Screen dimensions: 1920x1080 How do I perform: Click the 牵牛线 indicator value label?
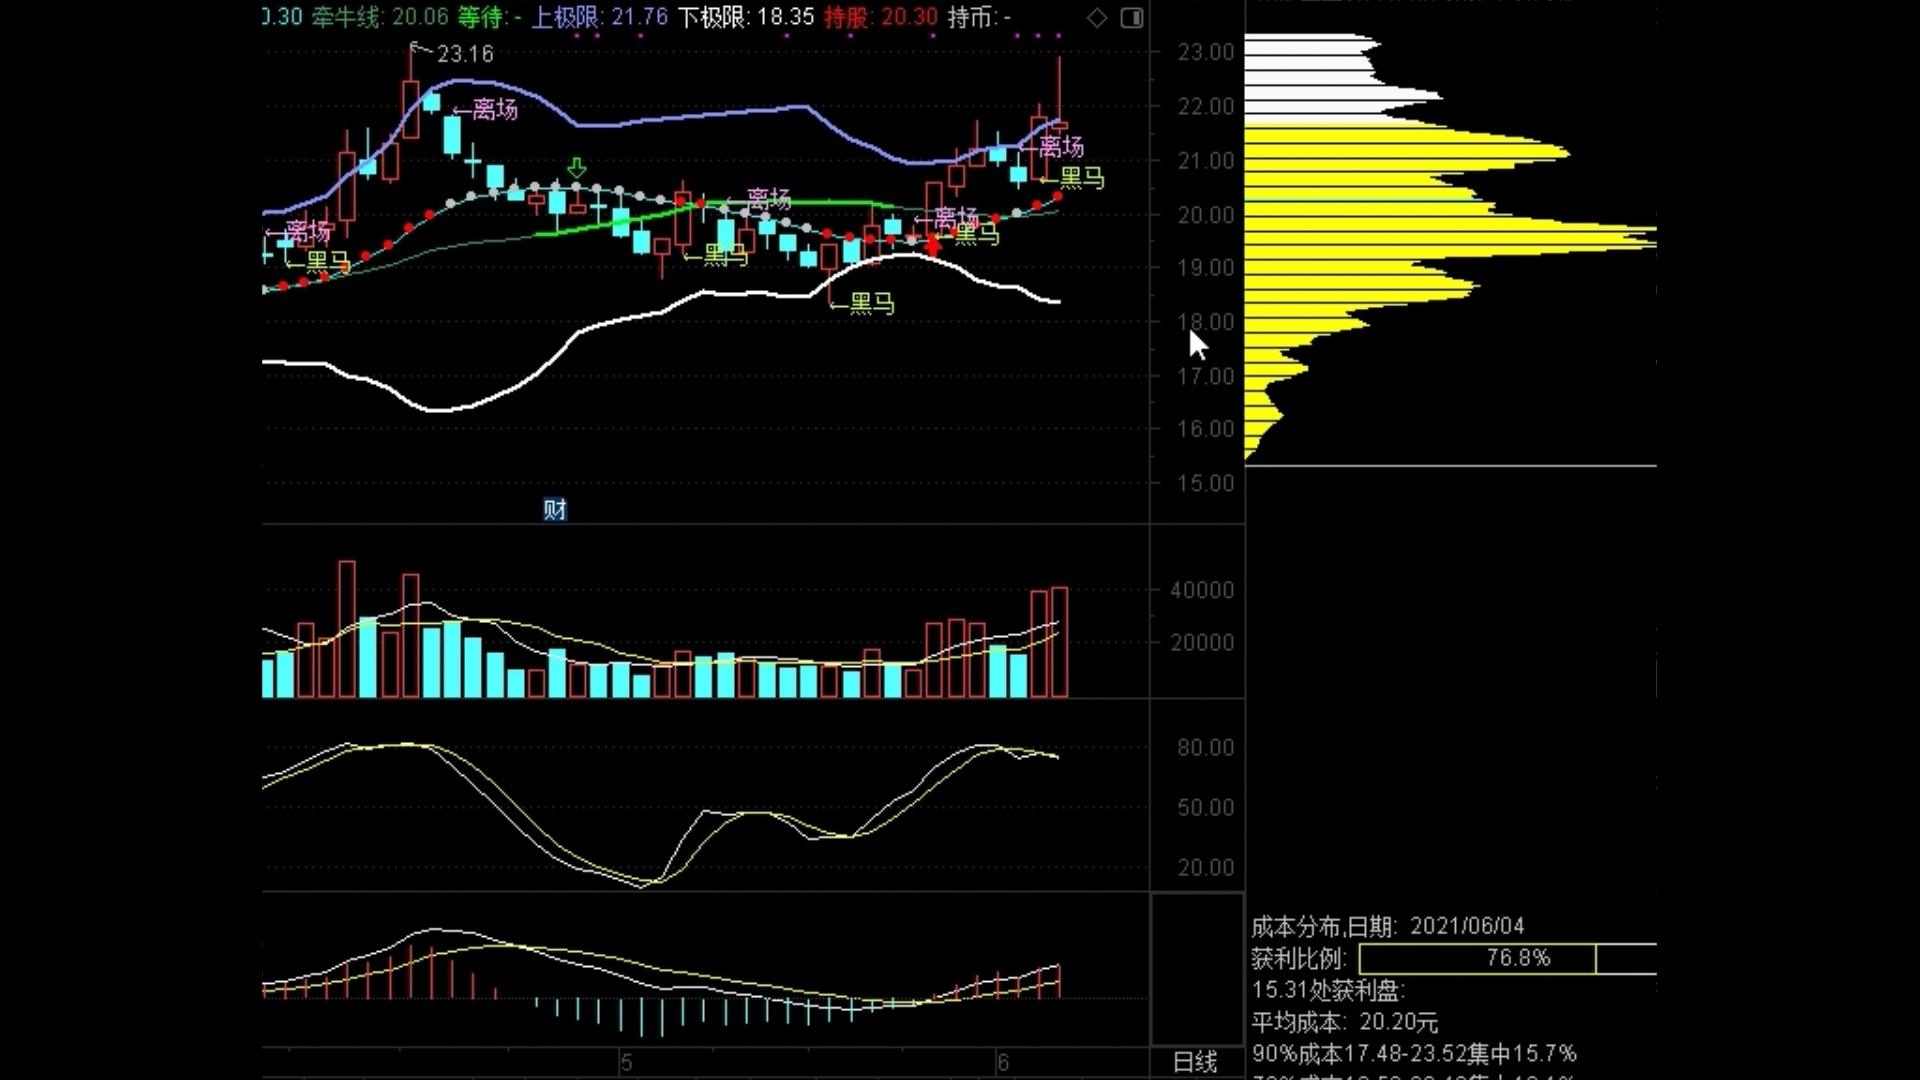point(380,17)
